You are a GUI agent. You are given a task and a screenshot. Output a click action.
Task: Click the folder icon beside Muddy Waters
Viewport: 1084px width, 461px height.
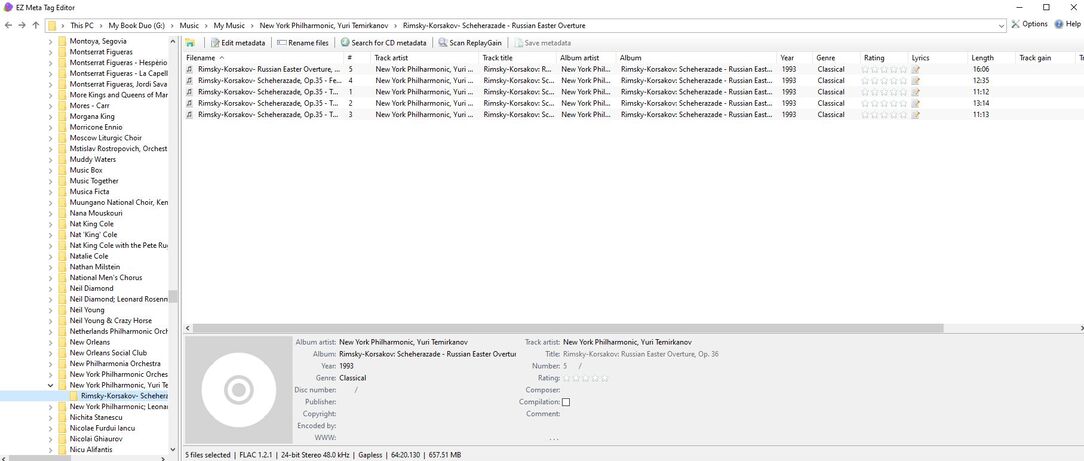point(62,159)
